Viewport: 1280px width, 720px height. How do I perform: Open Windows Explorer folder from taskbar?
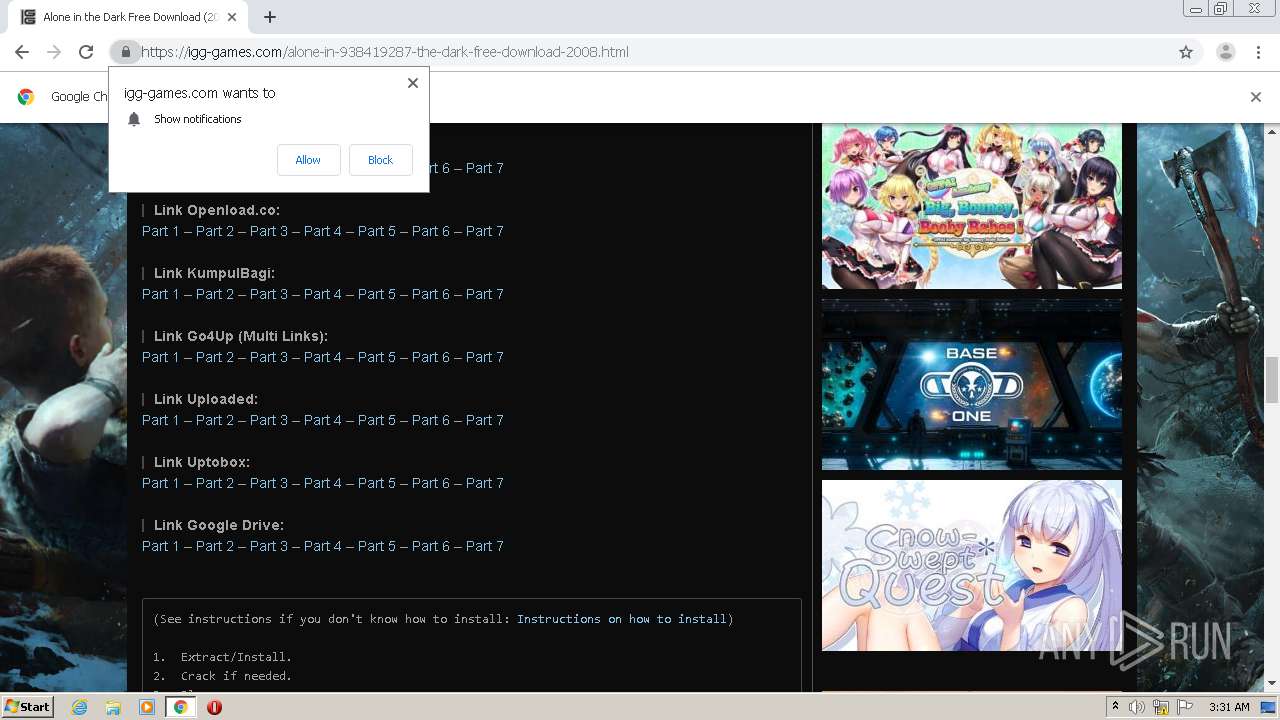point(113,707)
